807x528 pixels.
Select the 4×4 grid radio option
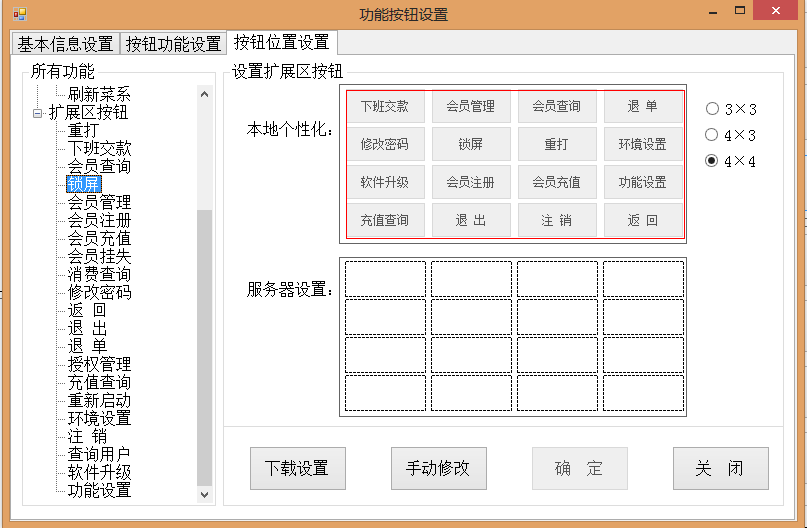(x=730, y=161)
